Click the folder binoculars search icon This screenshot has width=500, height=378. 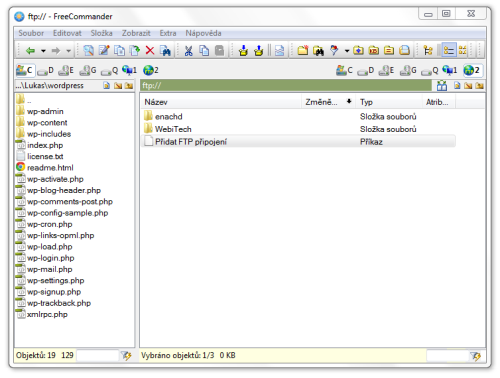coord(319,51)
